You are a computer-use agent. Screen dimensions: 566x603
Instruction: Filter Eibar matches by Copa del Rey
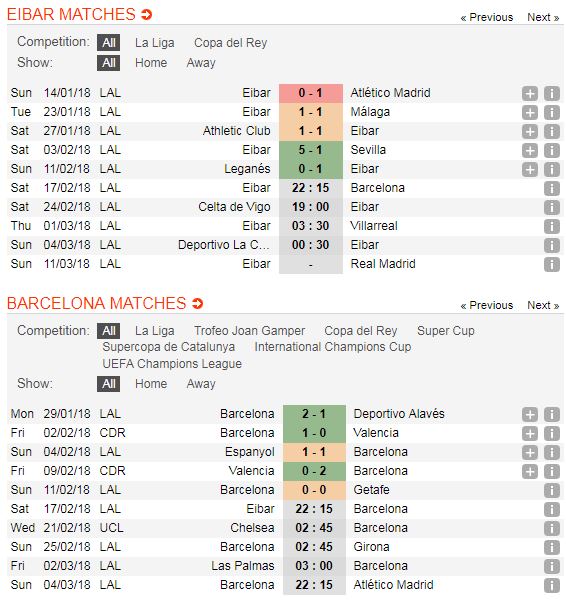click(x=230, y=43)
